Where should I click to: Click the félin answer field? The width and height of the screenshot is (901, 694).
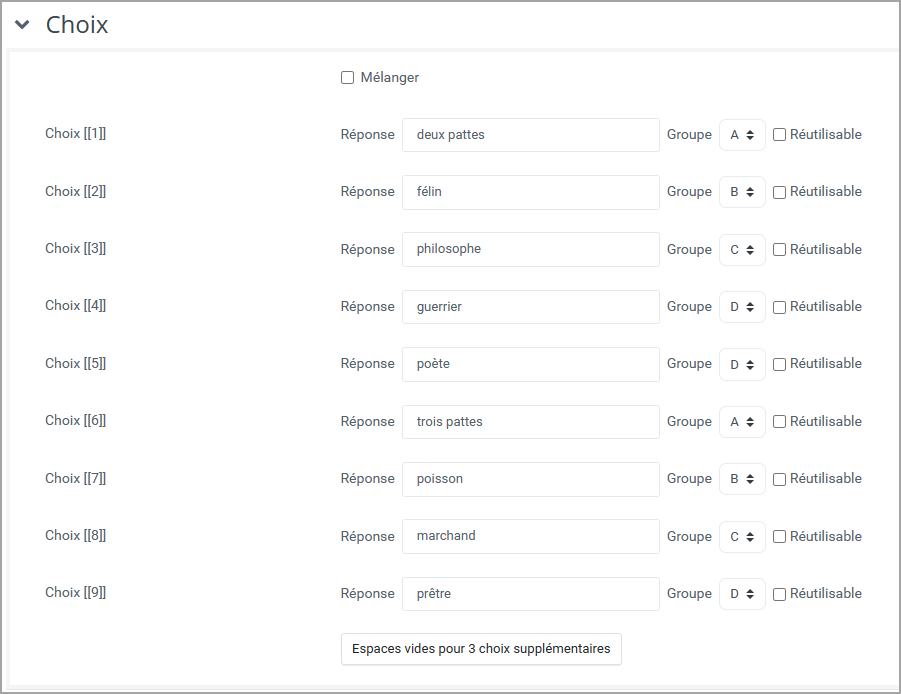pyautogui.click(x=530, y=192)
